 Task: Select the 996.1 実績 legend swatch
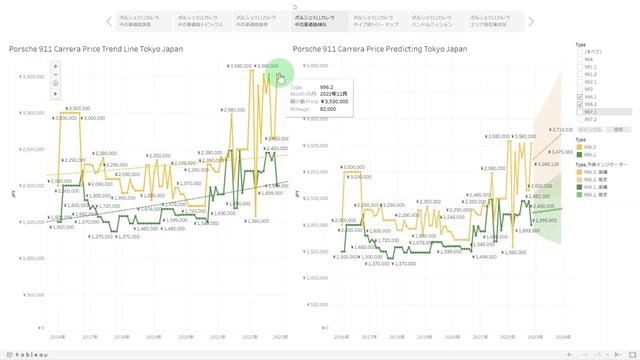(579, 187)
